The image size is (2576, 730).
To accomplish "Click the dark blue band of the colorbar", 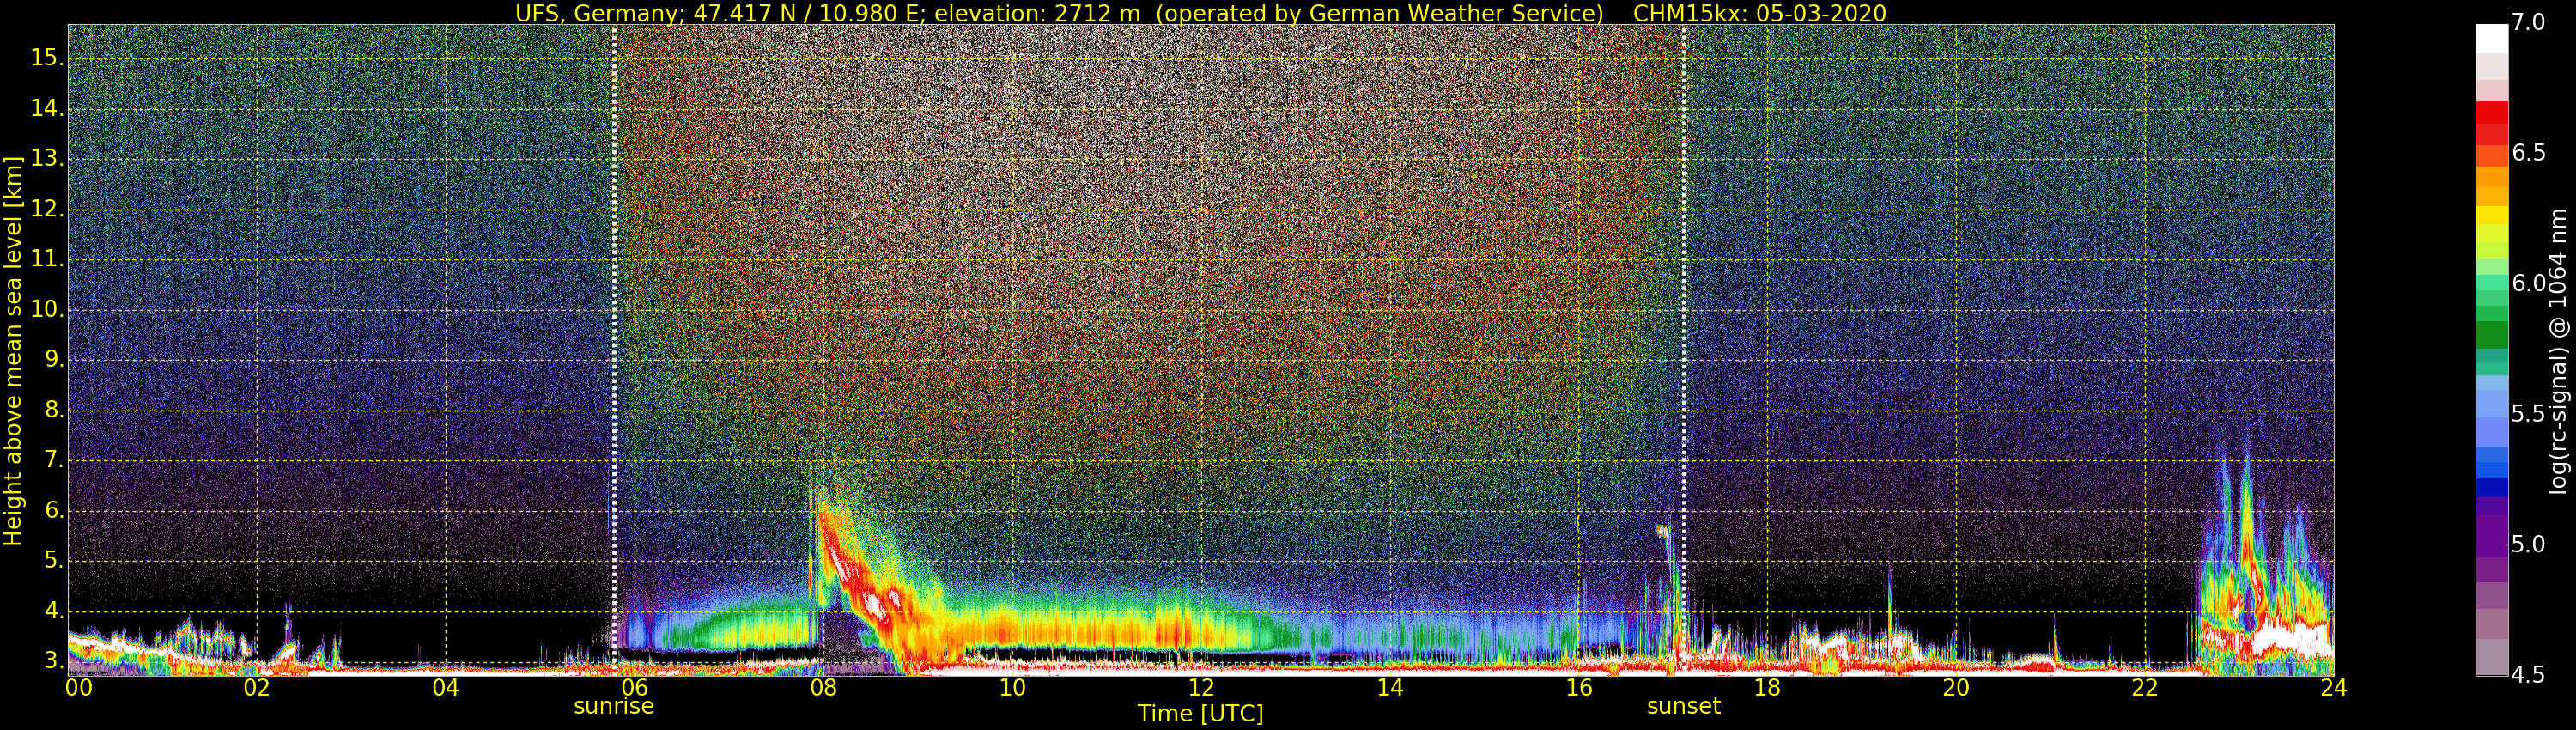I will tap(2491, 487).
